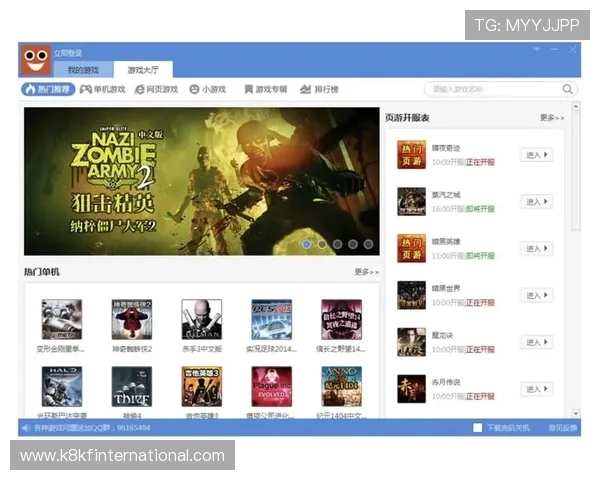
Task: Click the 立即登录 login link
Action: point(68,53)
